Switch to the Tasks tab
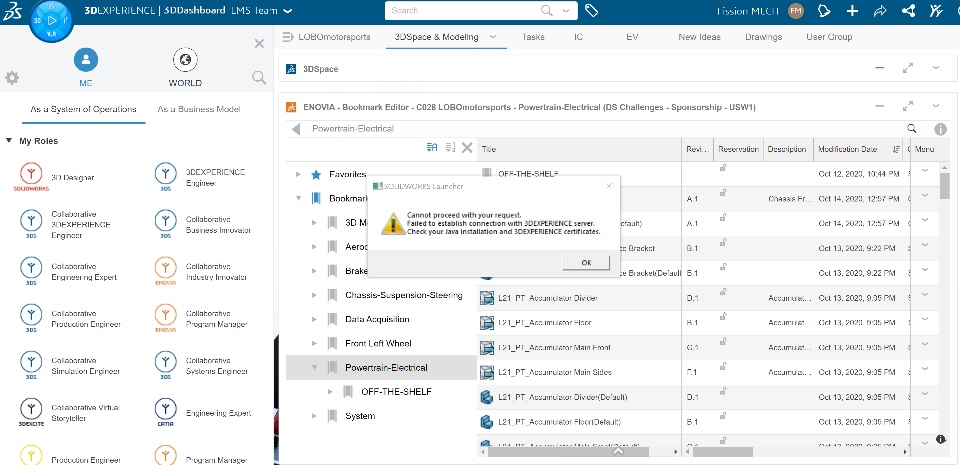Viewport: 960px width, 465px height. [x=533, y=37]
